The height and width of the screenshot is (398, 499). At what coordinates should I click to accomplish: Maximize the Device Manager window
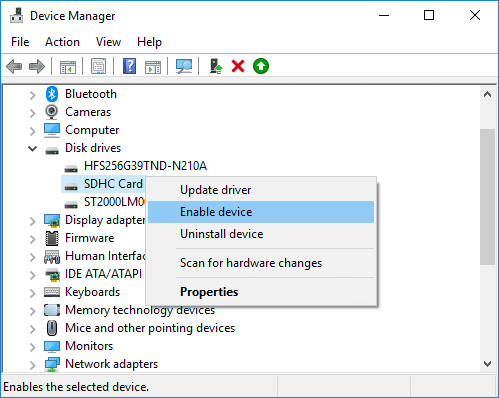coord(429,15)
